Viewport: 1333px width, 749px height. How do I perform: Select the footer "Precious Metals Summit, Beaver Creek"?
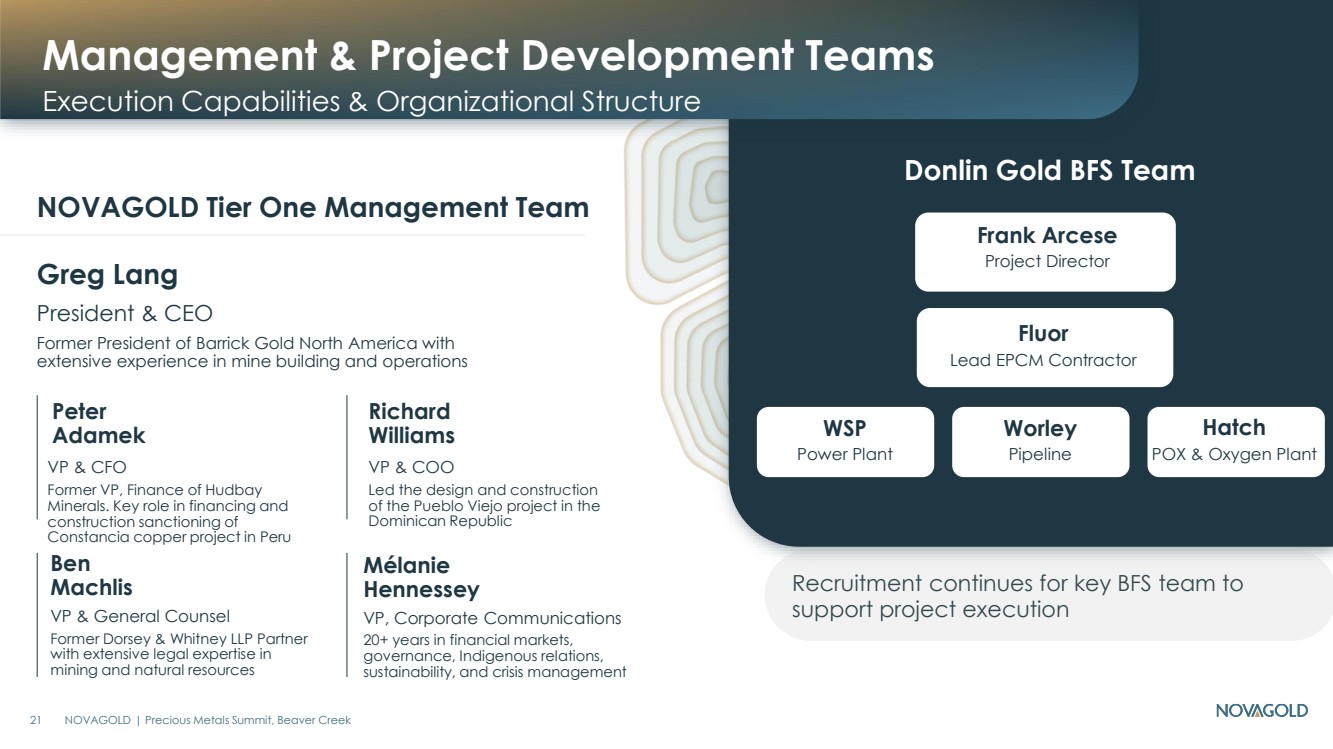point(247,720)
